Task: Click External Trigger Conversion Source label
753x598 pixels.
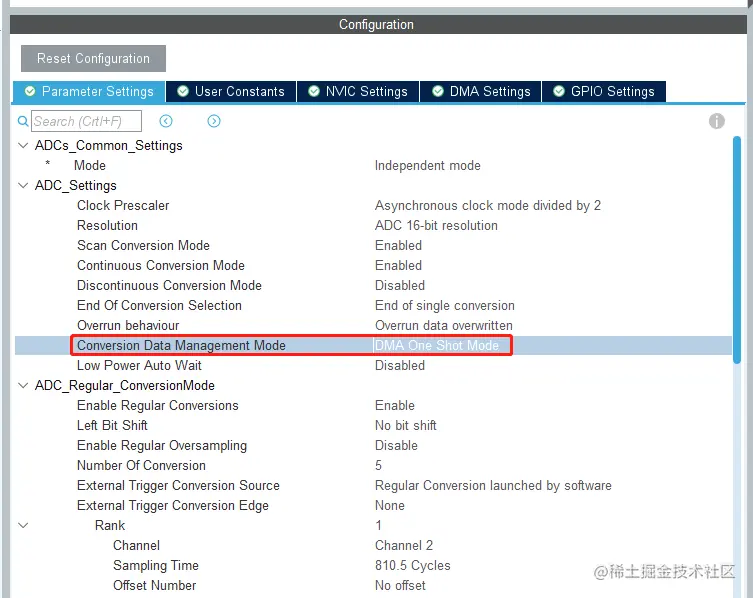Action: (x=178, y=486)
